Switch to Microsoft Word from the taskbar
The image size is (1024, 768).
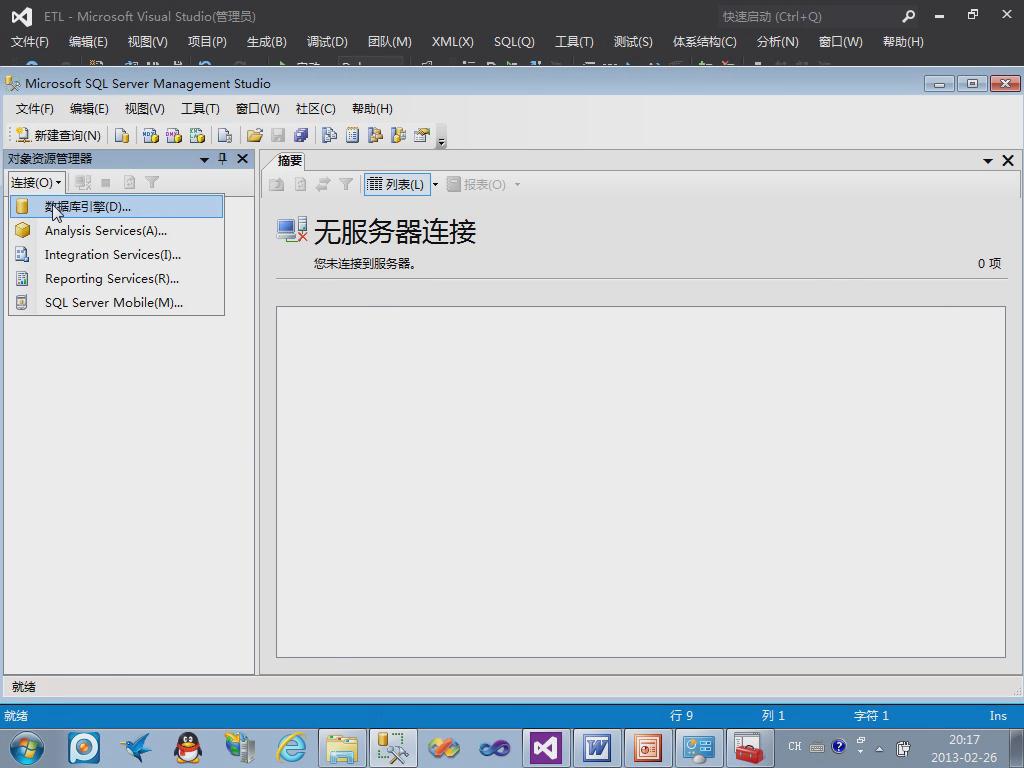597,748
